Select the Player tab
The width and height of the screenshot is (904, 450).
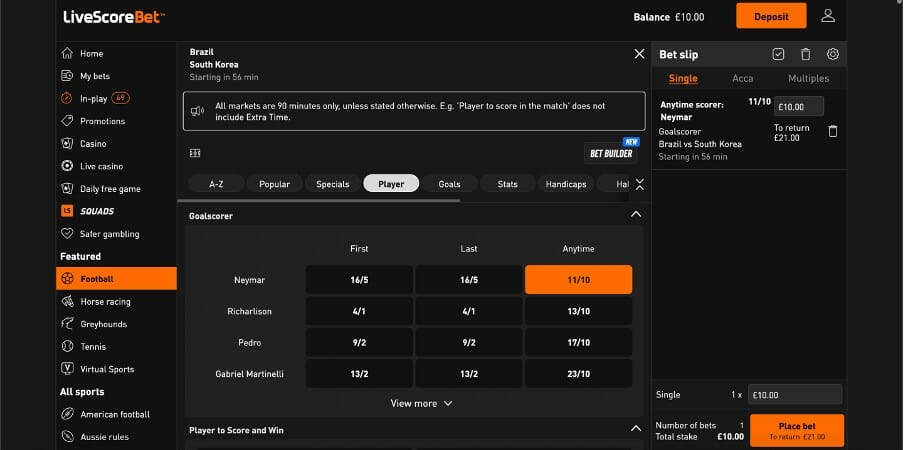point(391,184)
